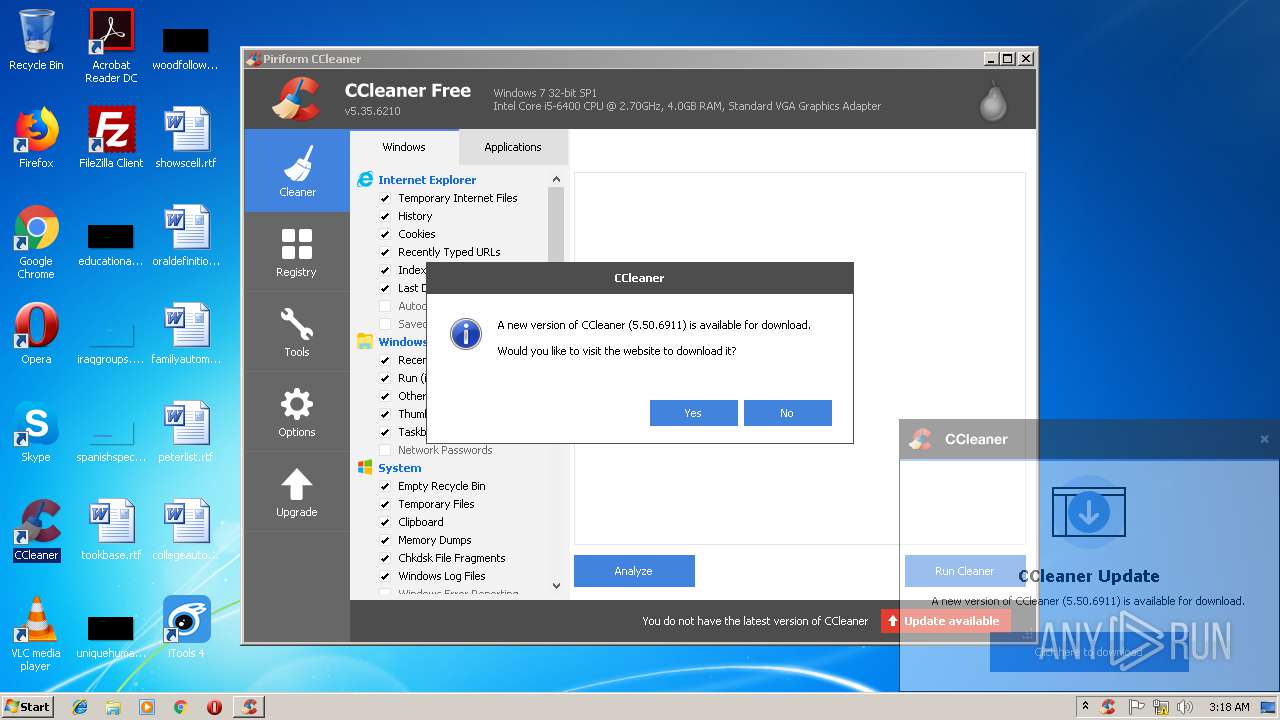Uncheck the History checkbox
1280x720 pixels.
(x=385, y=216)
